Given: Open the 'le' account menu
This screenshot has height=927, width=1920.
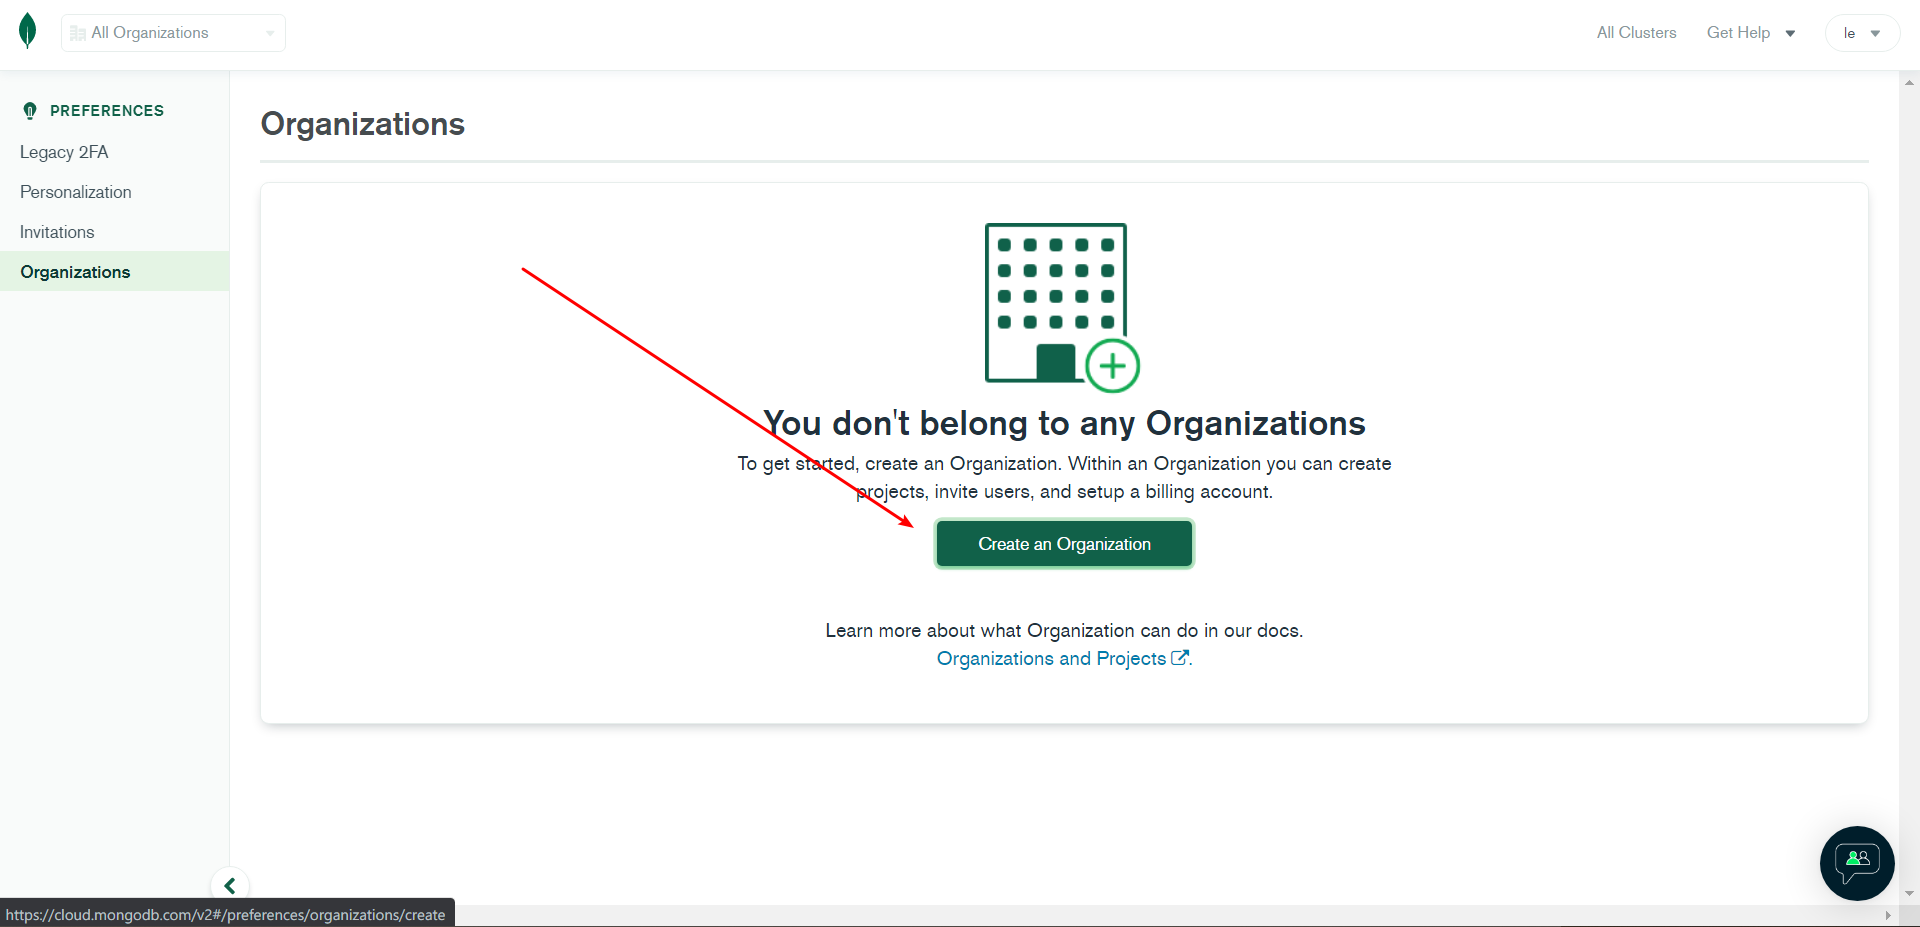Looking at the screenshot, I should click(x=1862, y=32).
